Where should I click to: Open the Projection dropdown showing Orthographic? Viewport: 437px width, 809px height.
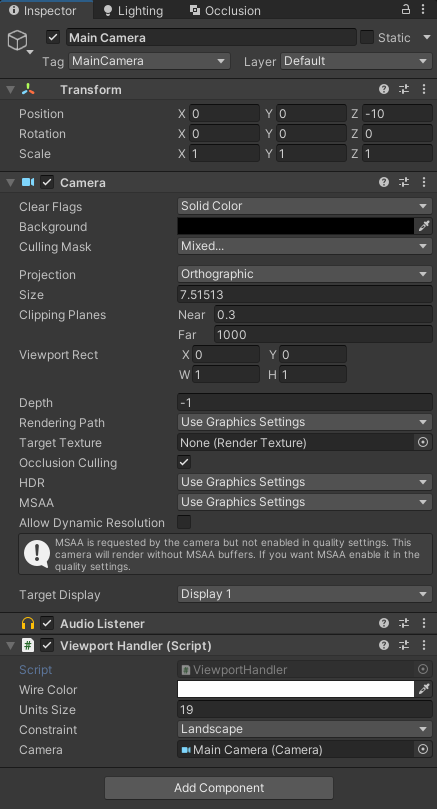point(304,274)
